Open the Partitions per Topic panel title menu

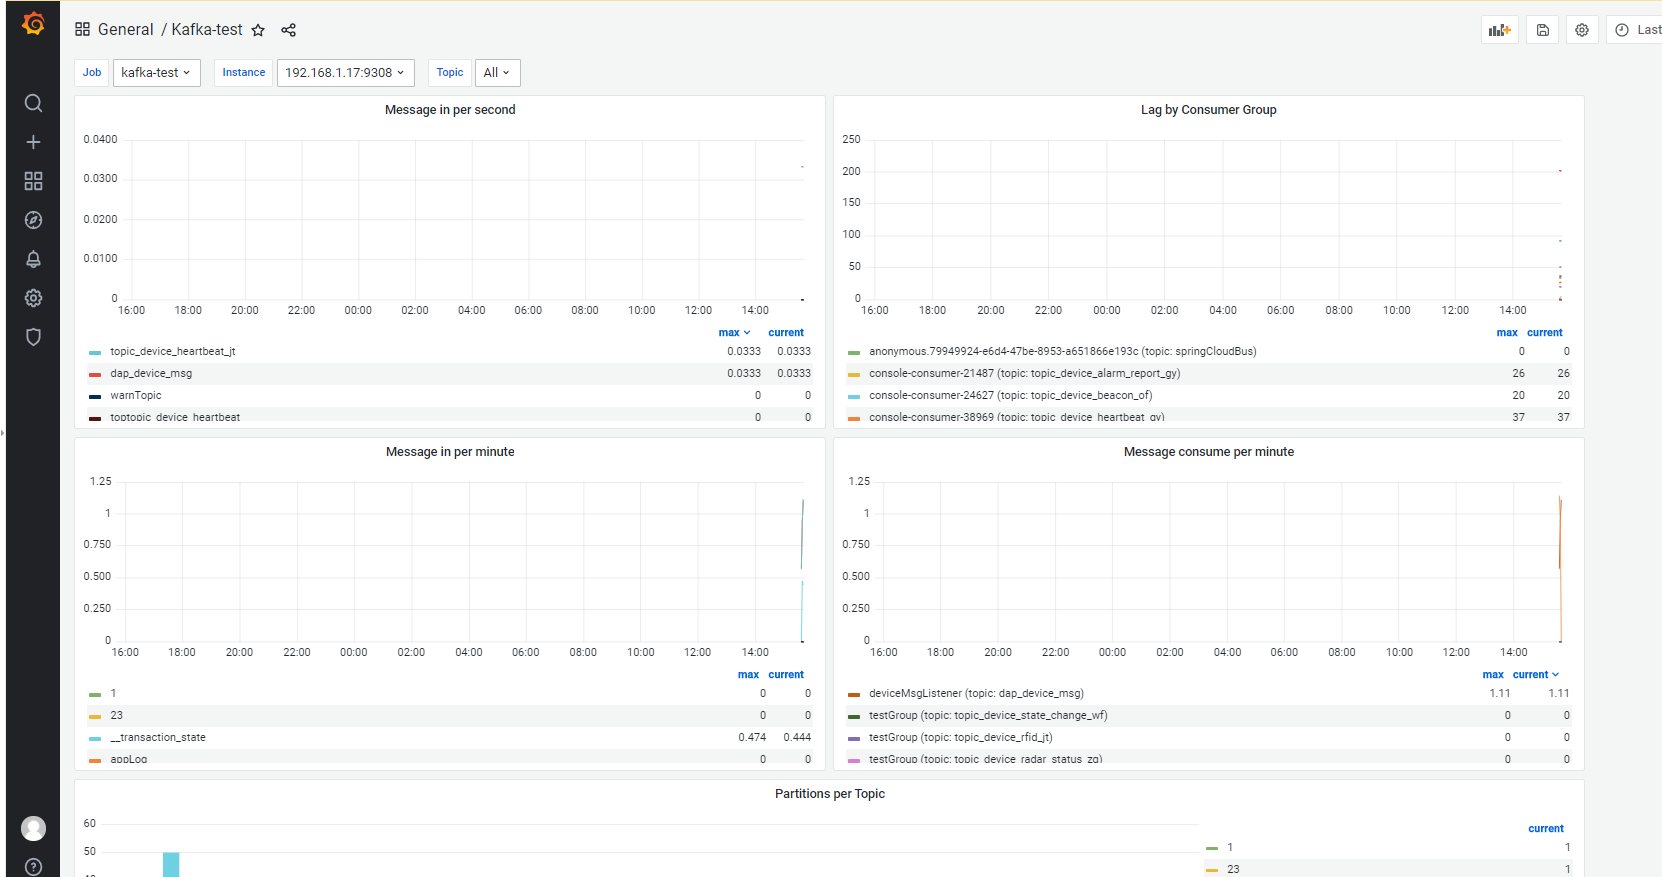(x=830, y=794)
